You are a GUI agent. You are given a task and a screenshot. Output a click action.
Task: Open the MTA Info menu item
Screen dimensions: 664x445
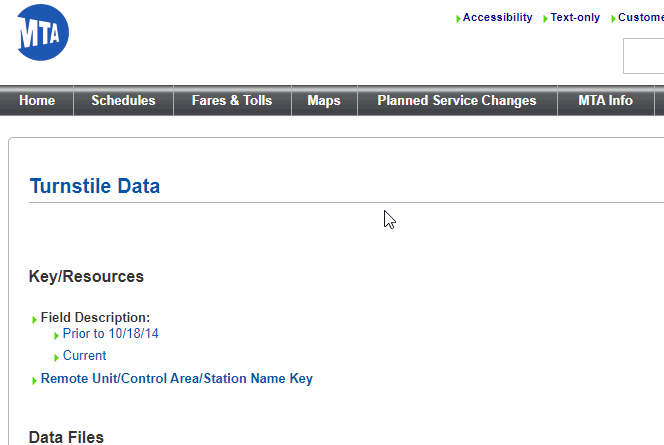pos(605,101)
